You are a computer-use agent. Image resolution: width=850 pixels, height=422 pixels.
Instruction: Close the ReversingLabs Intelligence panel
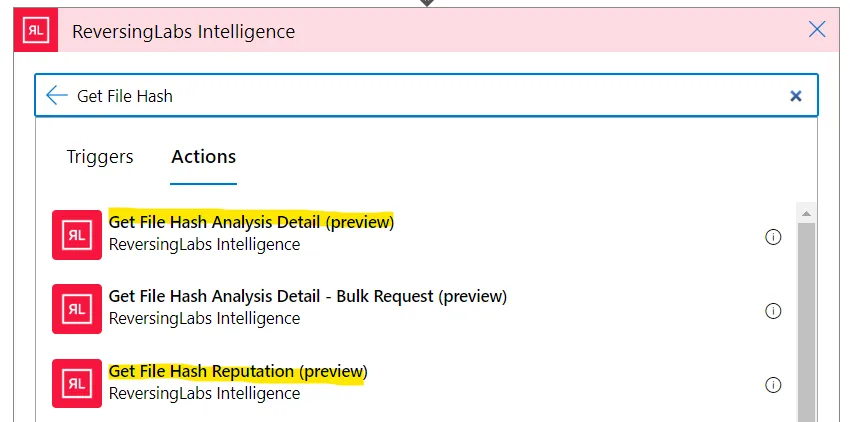point(817,30)
